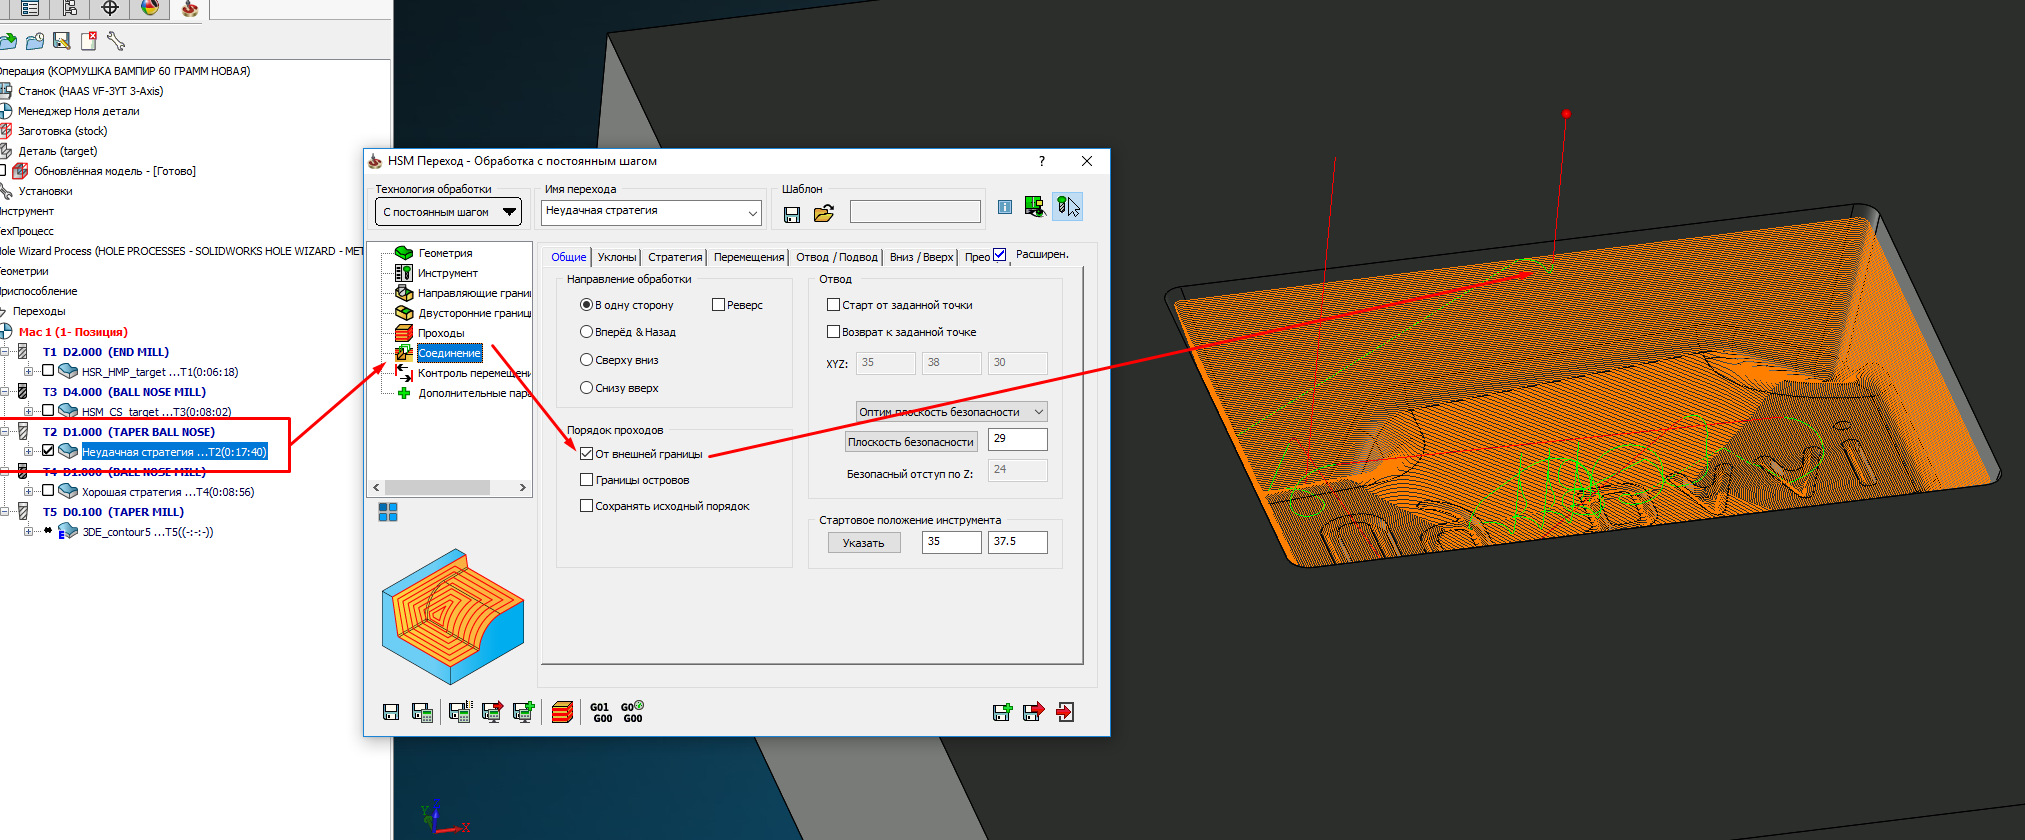This screenshot has height=840, width=2025.
Task: Expand the HSM_CS_target operation node
Action: point(29,411)
